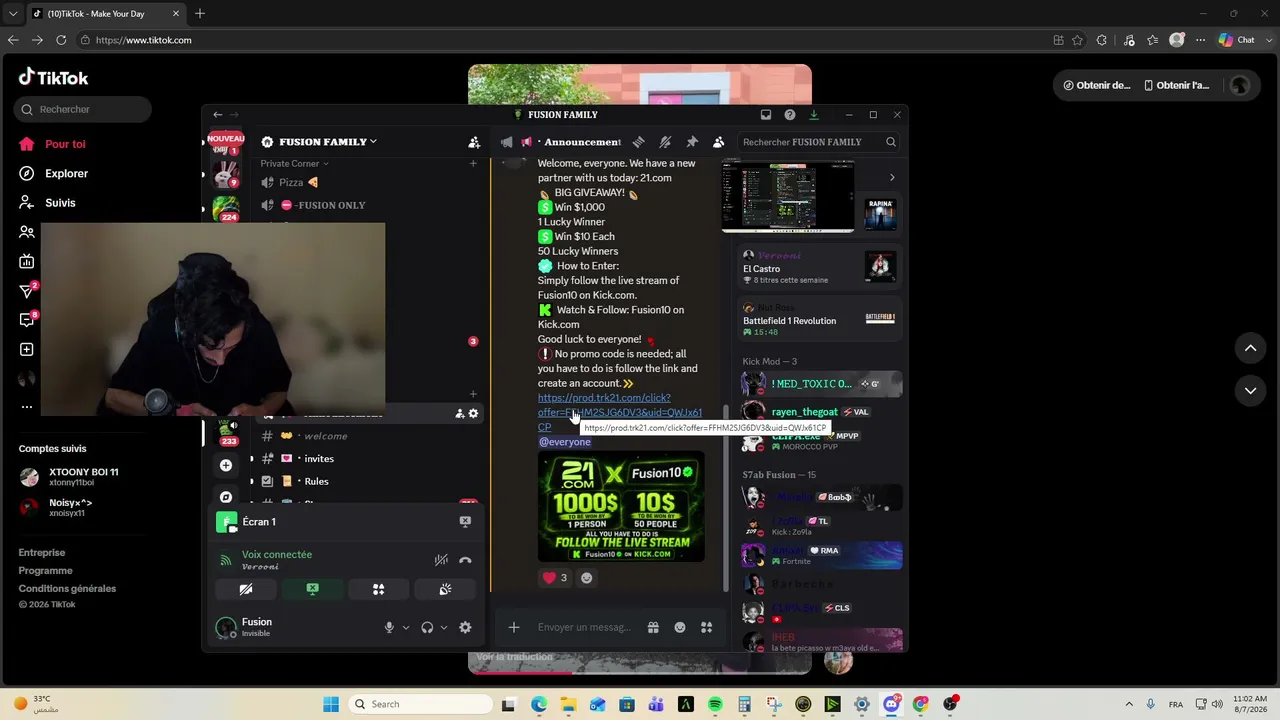Viewport: 1280px width, 720px height.
Task: Open member rayen_thegoat profile
Action: point(821,412)
